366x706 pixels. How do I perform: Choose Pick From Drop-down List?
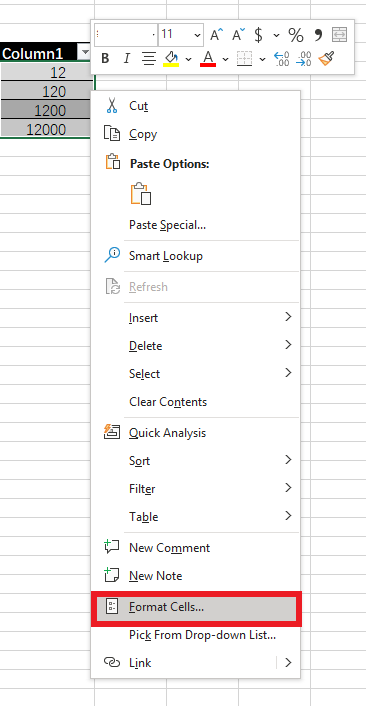[202, 635]
